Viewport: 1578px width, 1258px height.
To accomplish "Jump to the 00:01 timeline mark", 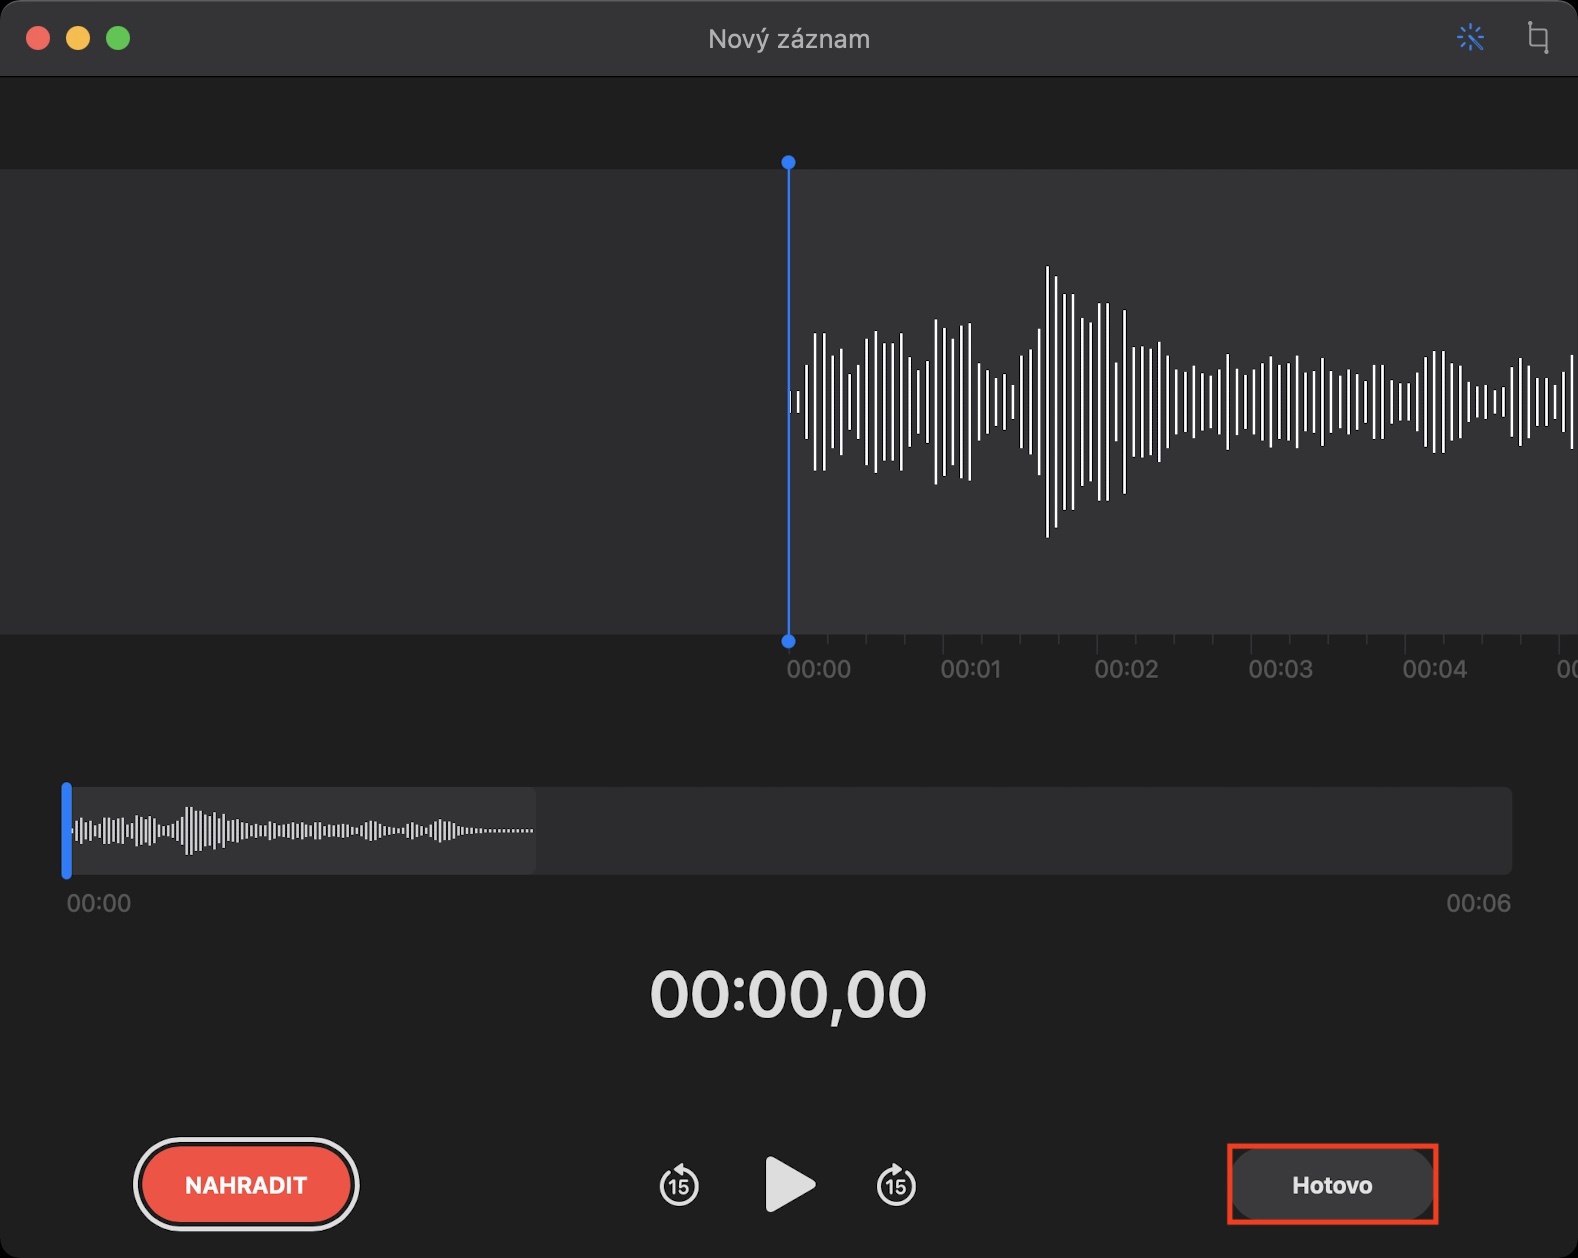I will click(970, 669).
